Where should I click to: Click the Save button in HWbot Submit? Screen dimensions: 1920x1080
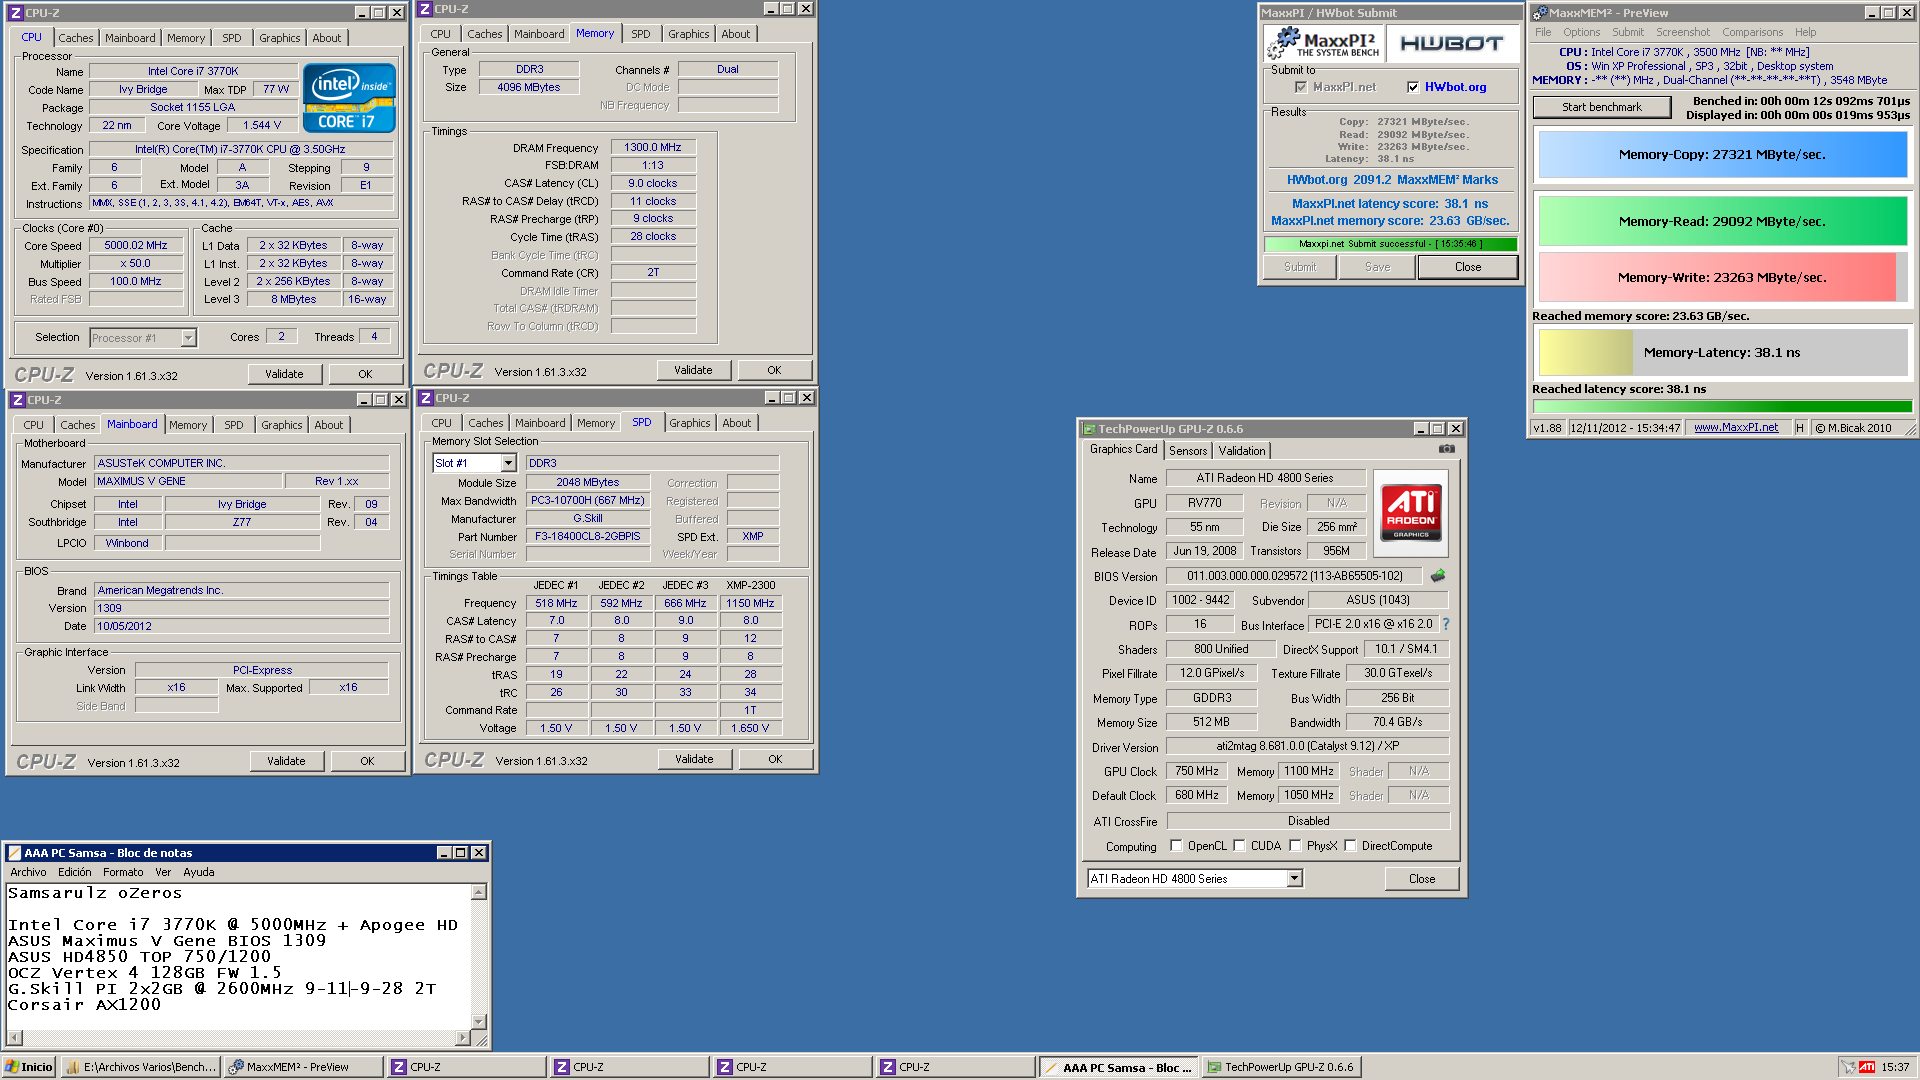(1377, 267)
